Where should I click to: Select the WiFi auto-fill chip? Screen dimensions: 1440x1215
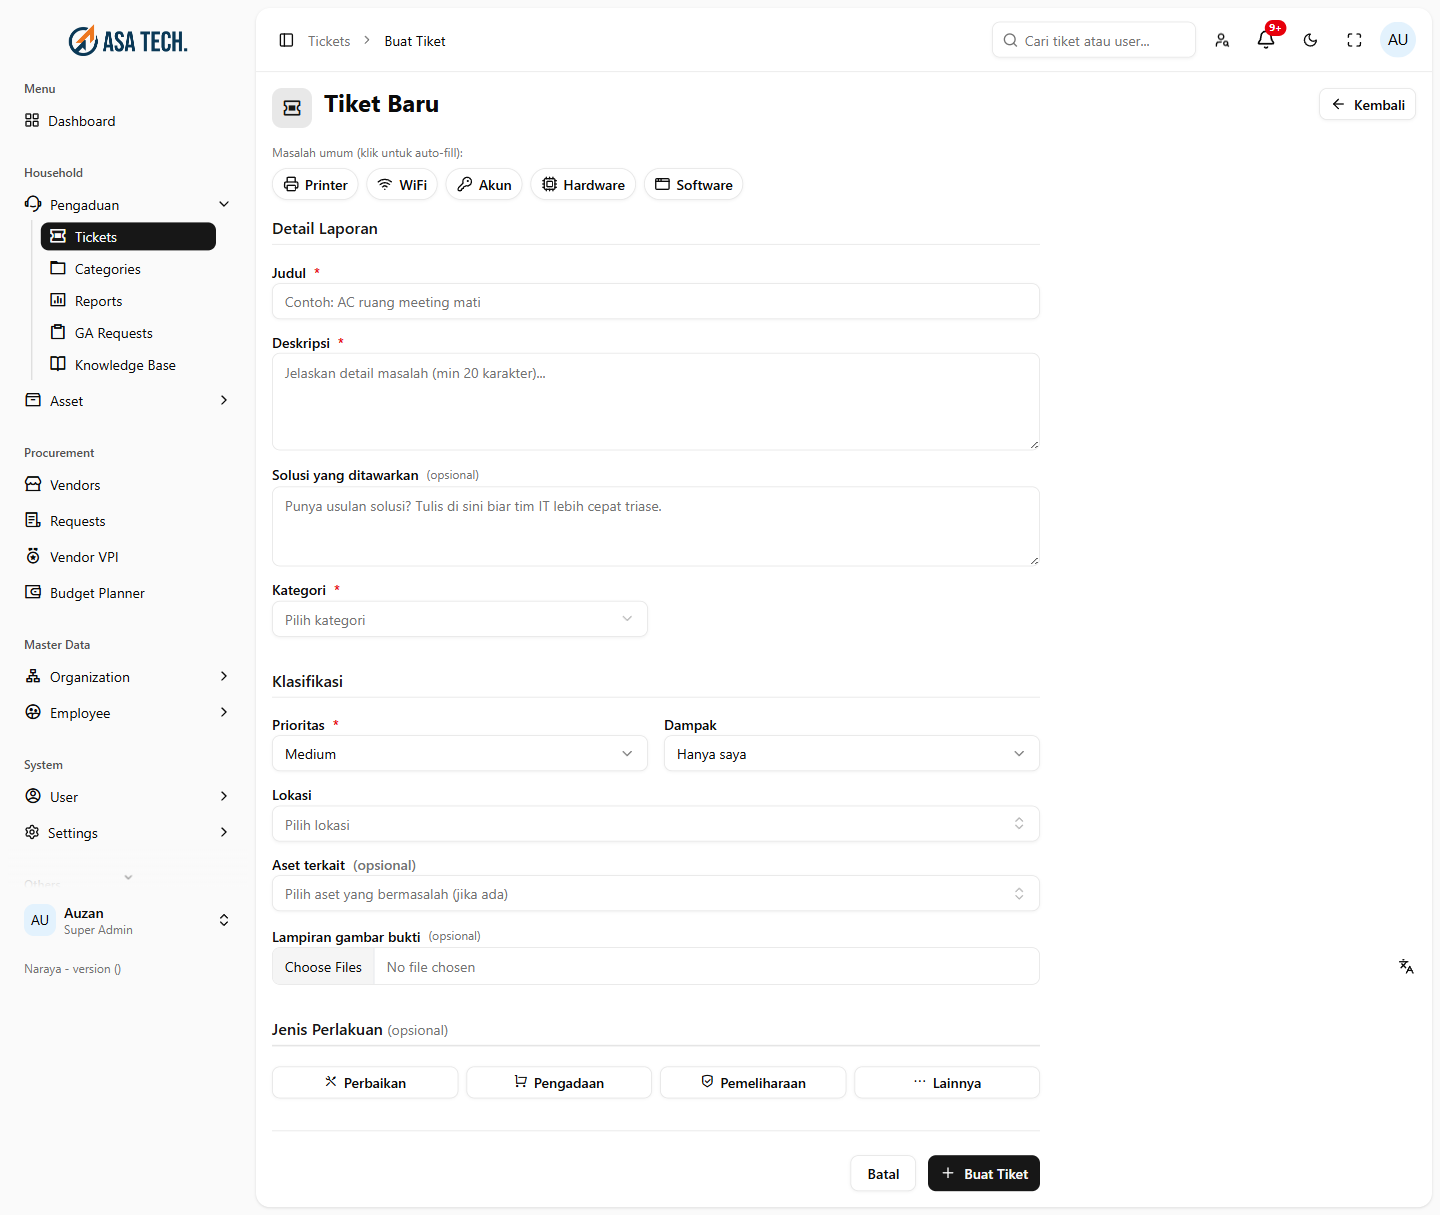click(x=402, y=185)
